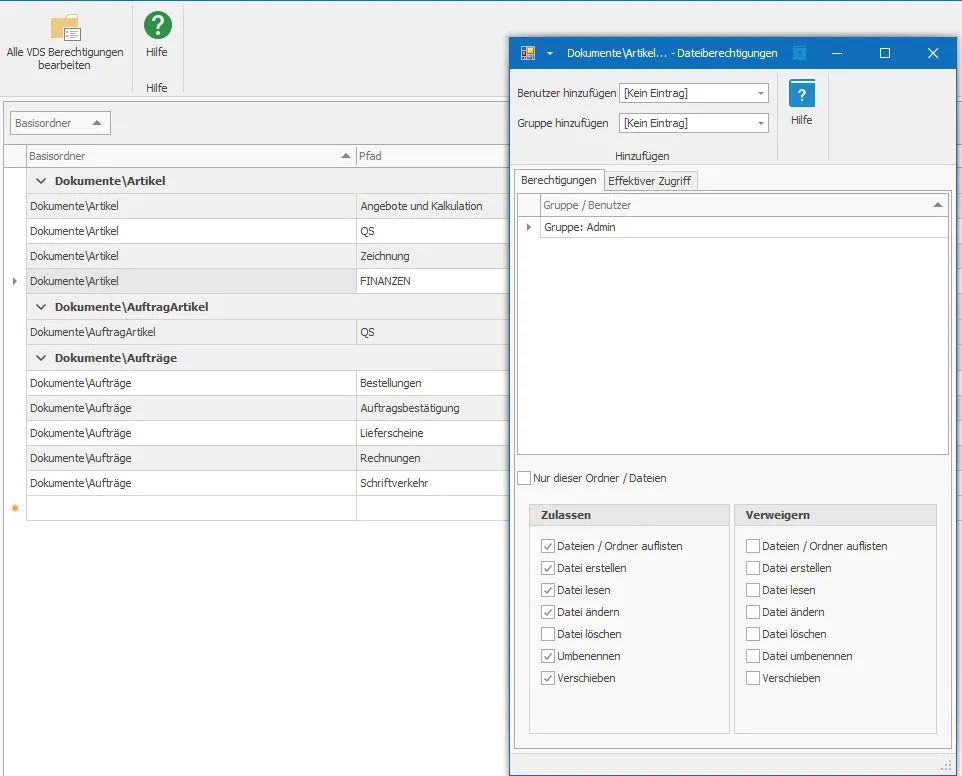Open the green Hilfe question mark icon
Image resolution: width=962 pixels, height=776 pixels.
pos(158,25)
